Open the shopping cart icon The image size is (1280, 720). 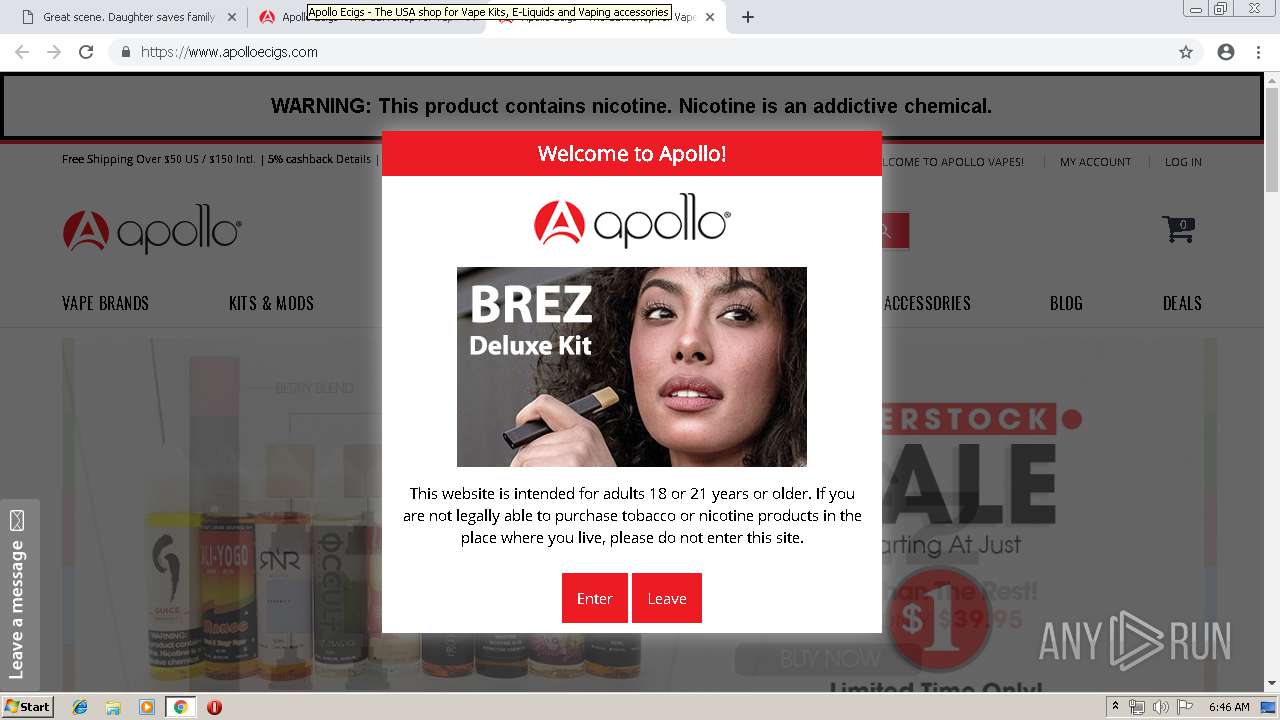tap(1178, 229)
